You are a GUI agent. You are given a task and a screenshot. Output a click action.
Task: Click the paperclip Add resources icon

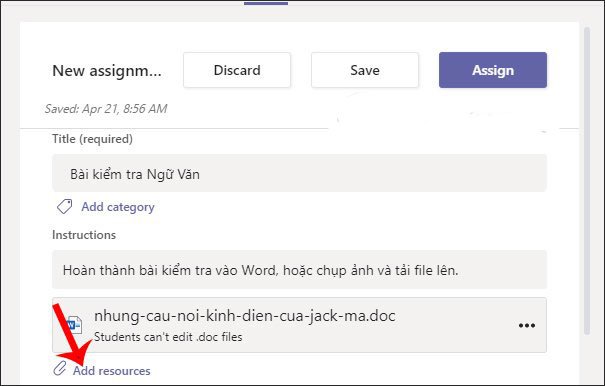click(x=60, y=369)
